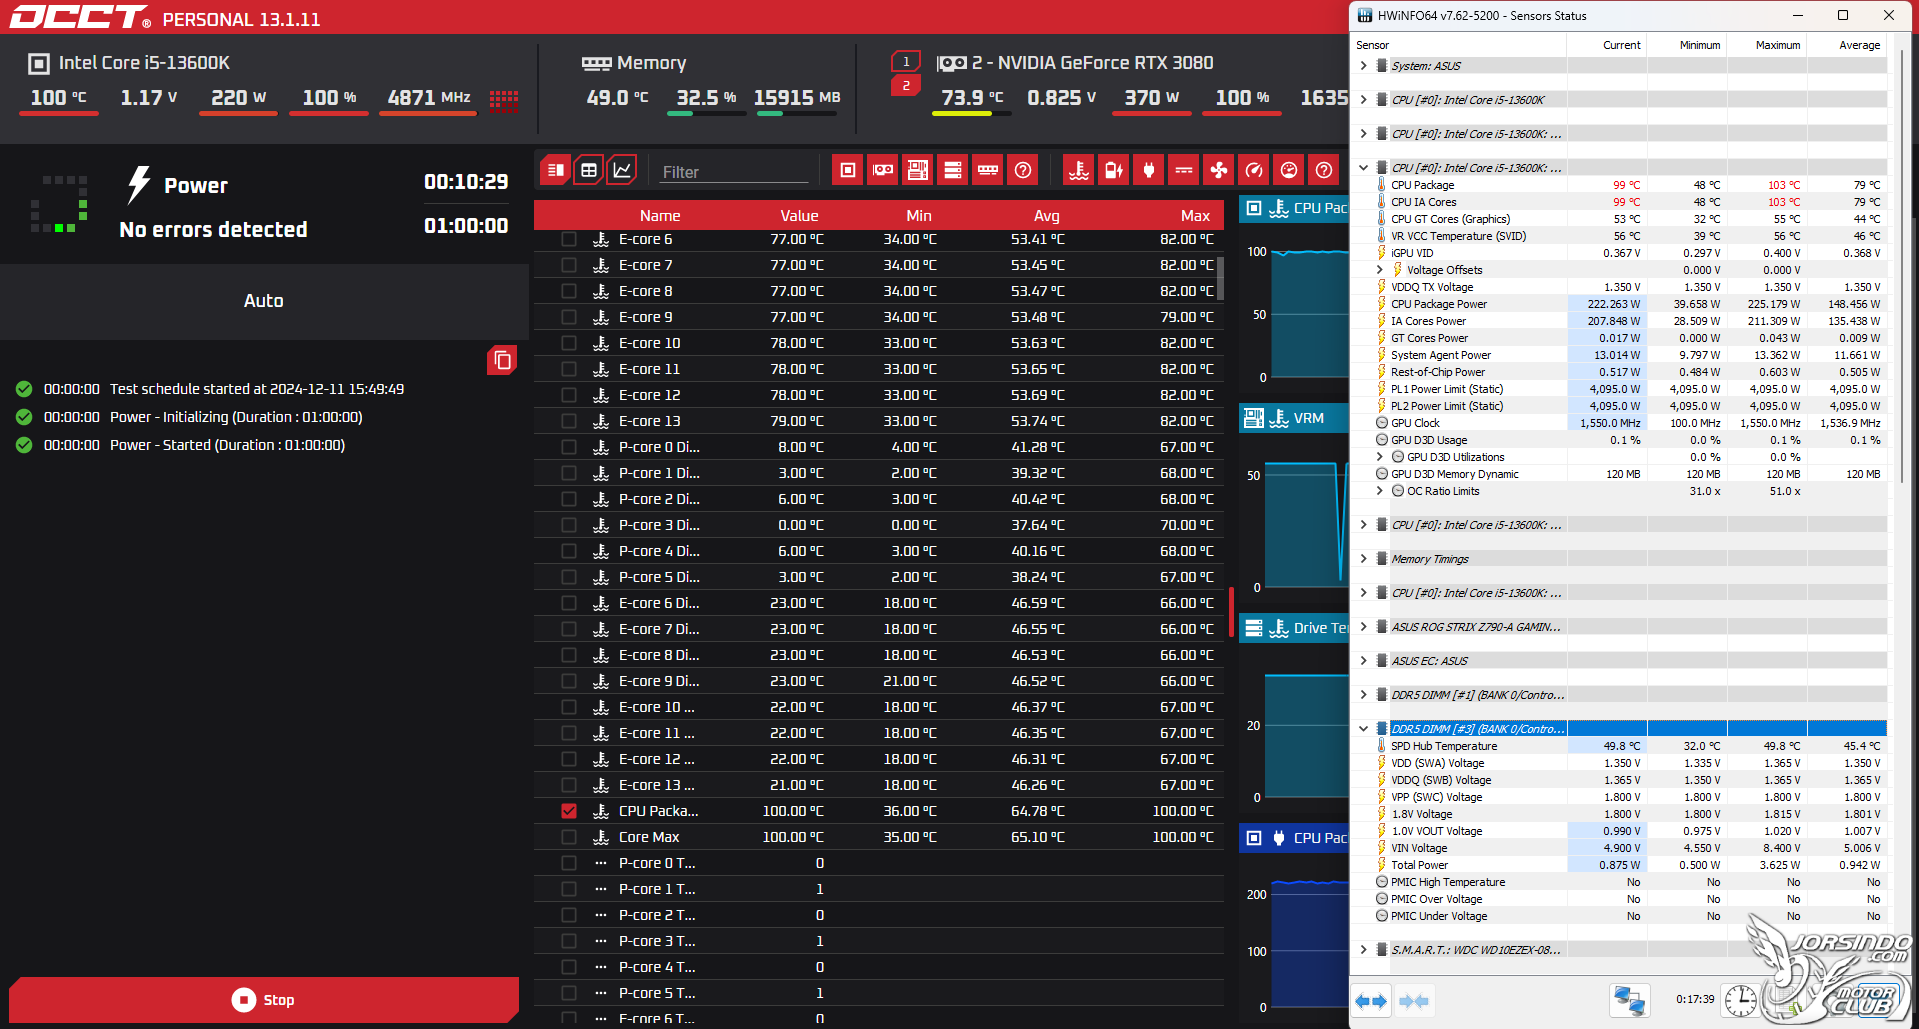Click HWiNFO Maximum column header
The width and height of the screenshot is (1919, 1029).
point(1766,45)
